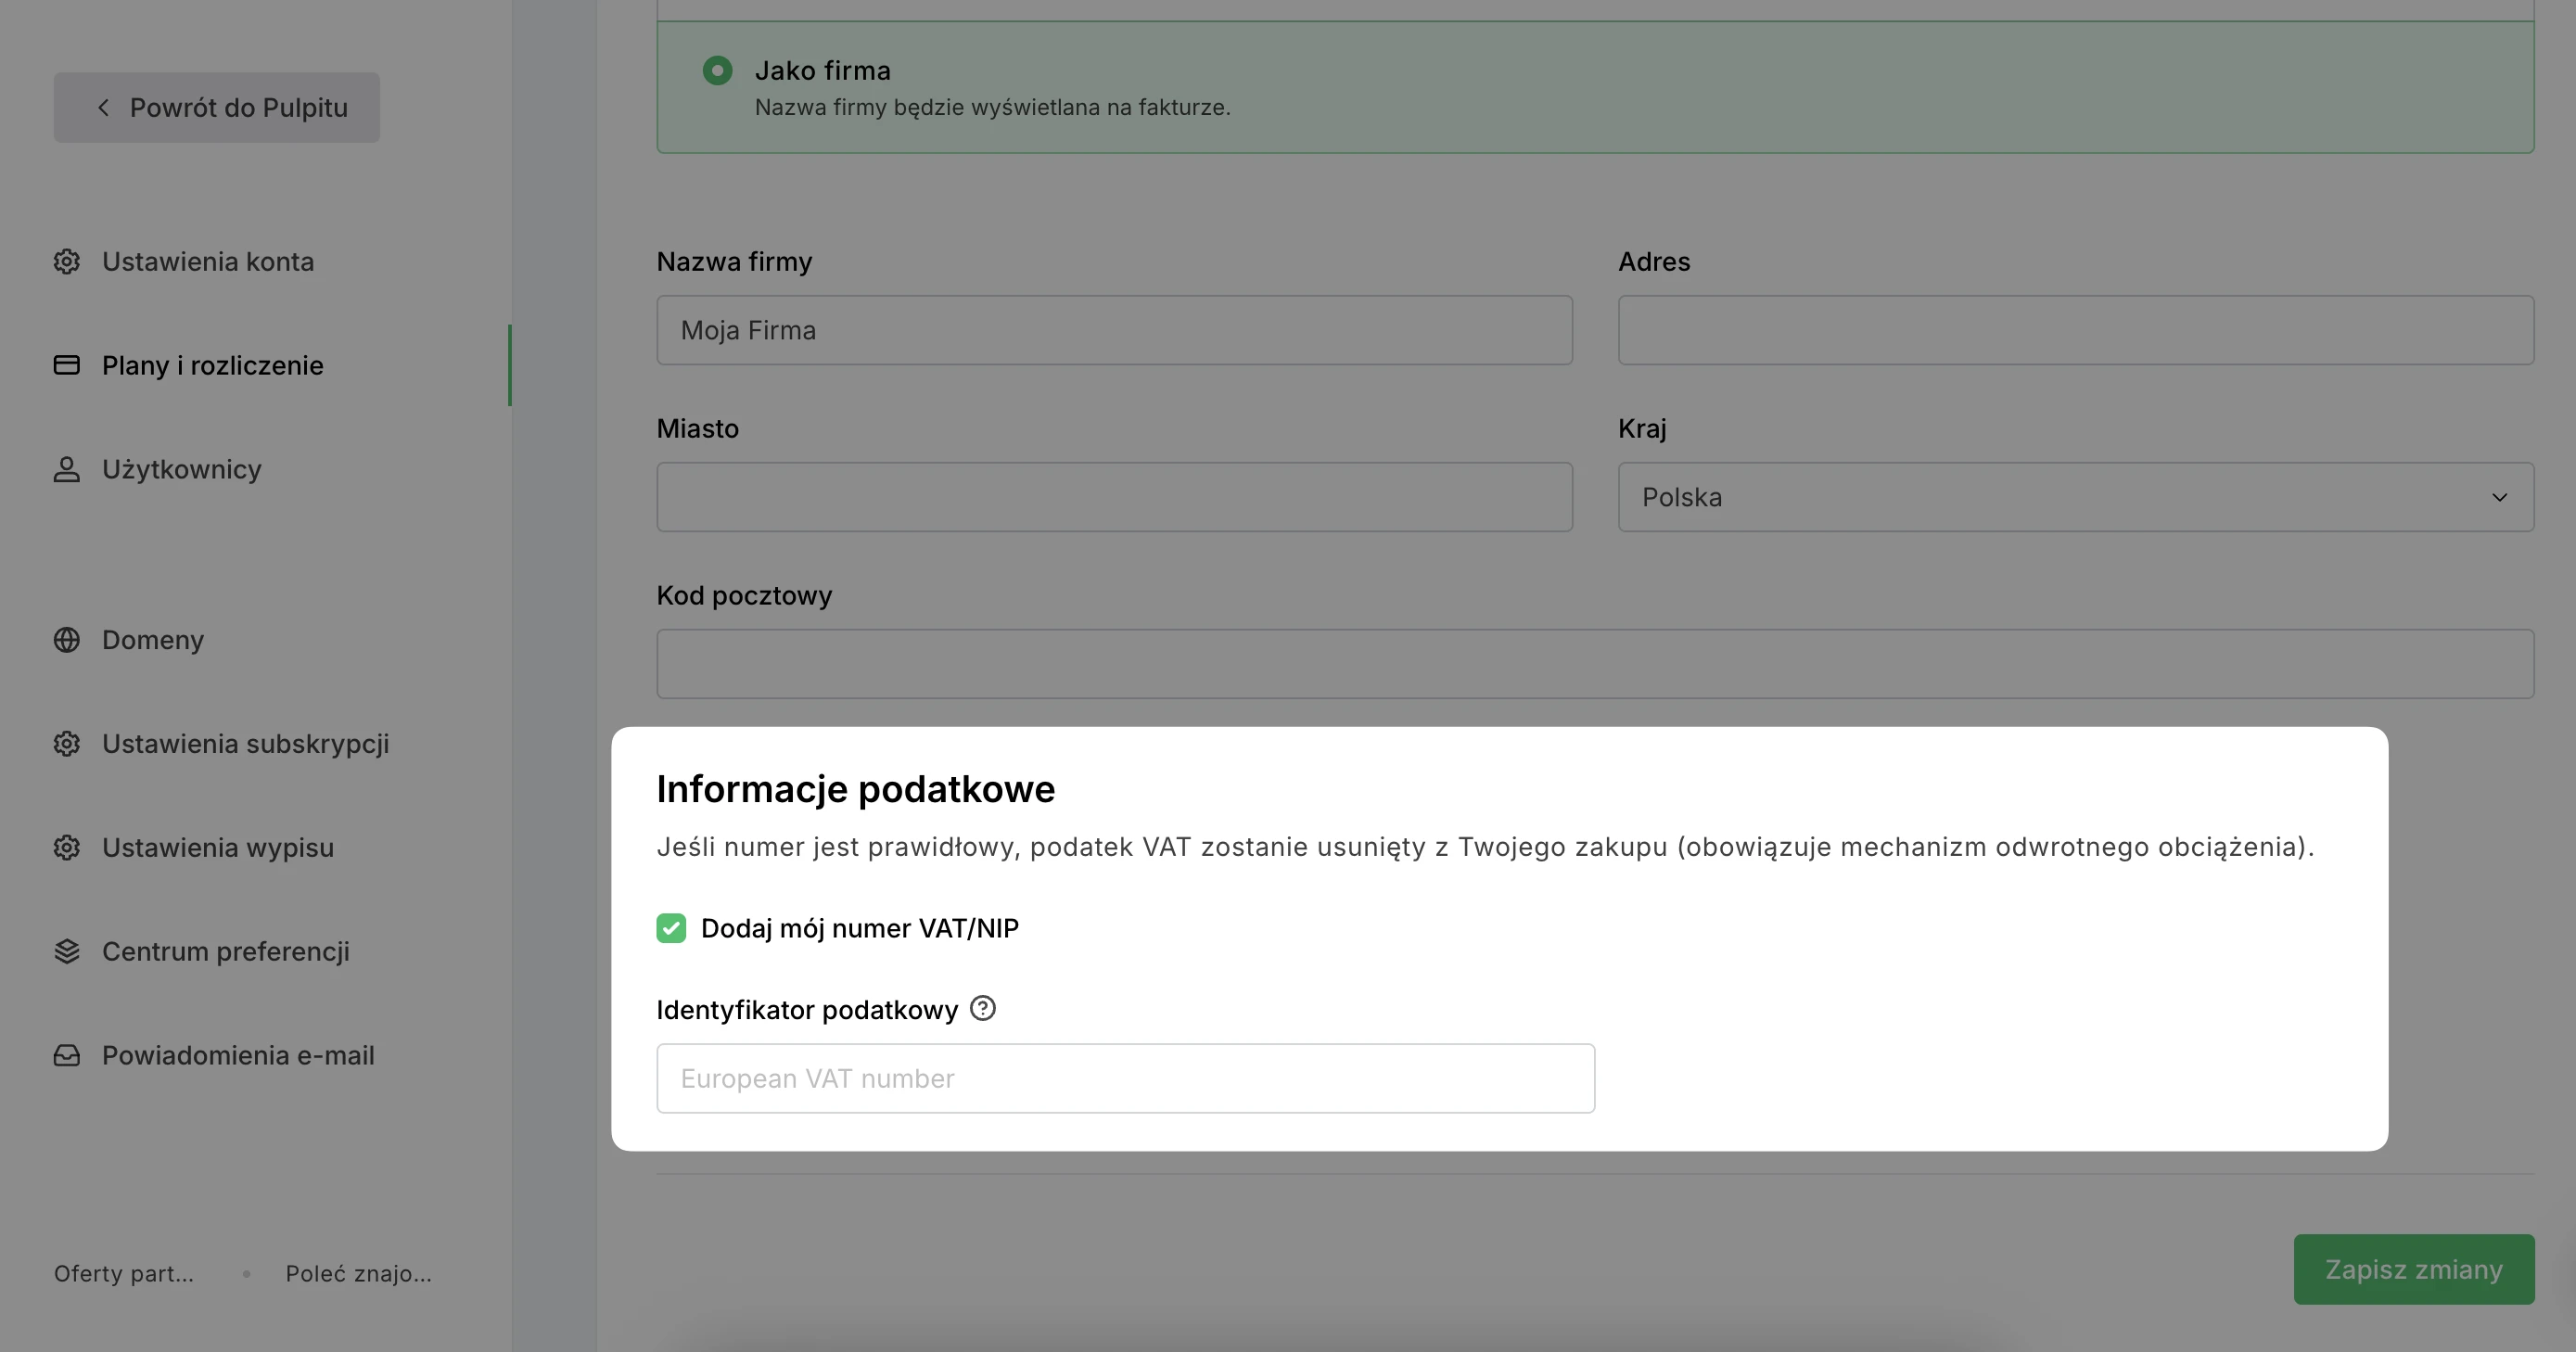The height and width of the screenshot is (1352, 2576).
Task: Click the gear icon beside Ustawienia subskrypcji
Action: tap(66, 744)
